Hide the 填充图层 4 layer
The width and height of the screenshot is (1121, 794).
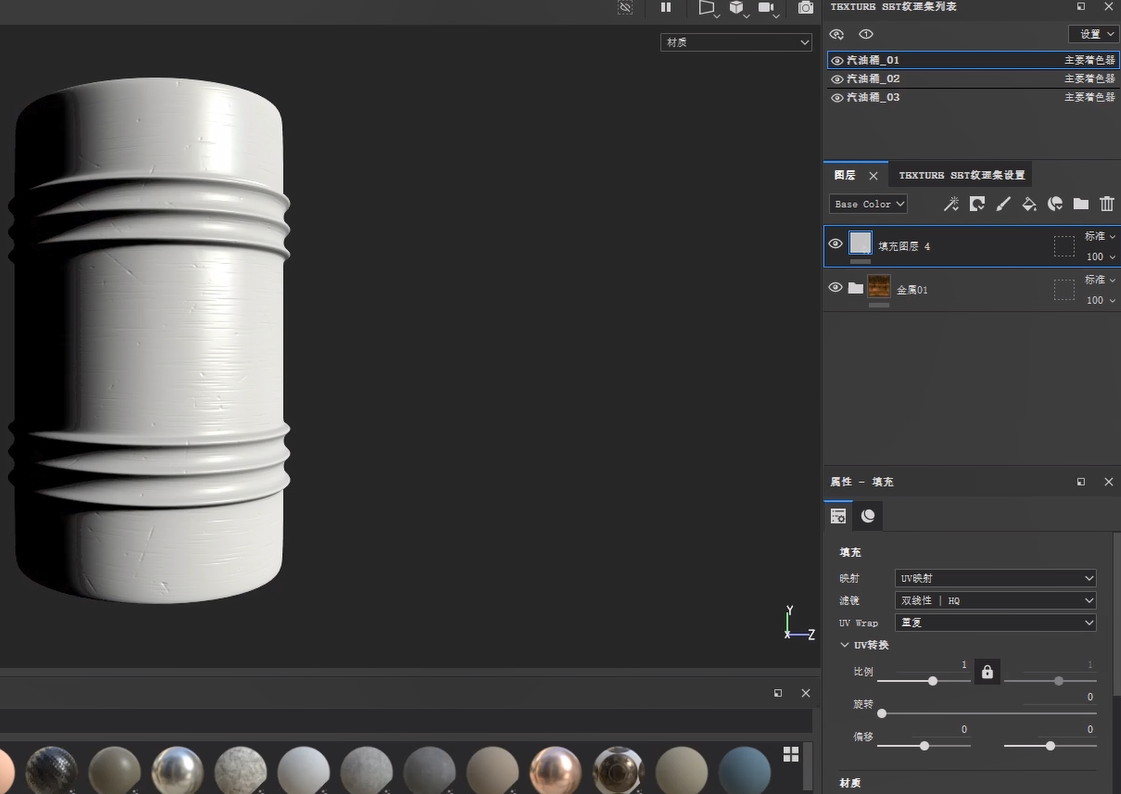coord(836,244)
